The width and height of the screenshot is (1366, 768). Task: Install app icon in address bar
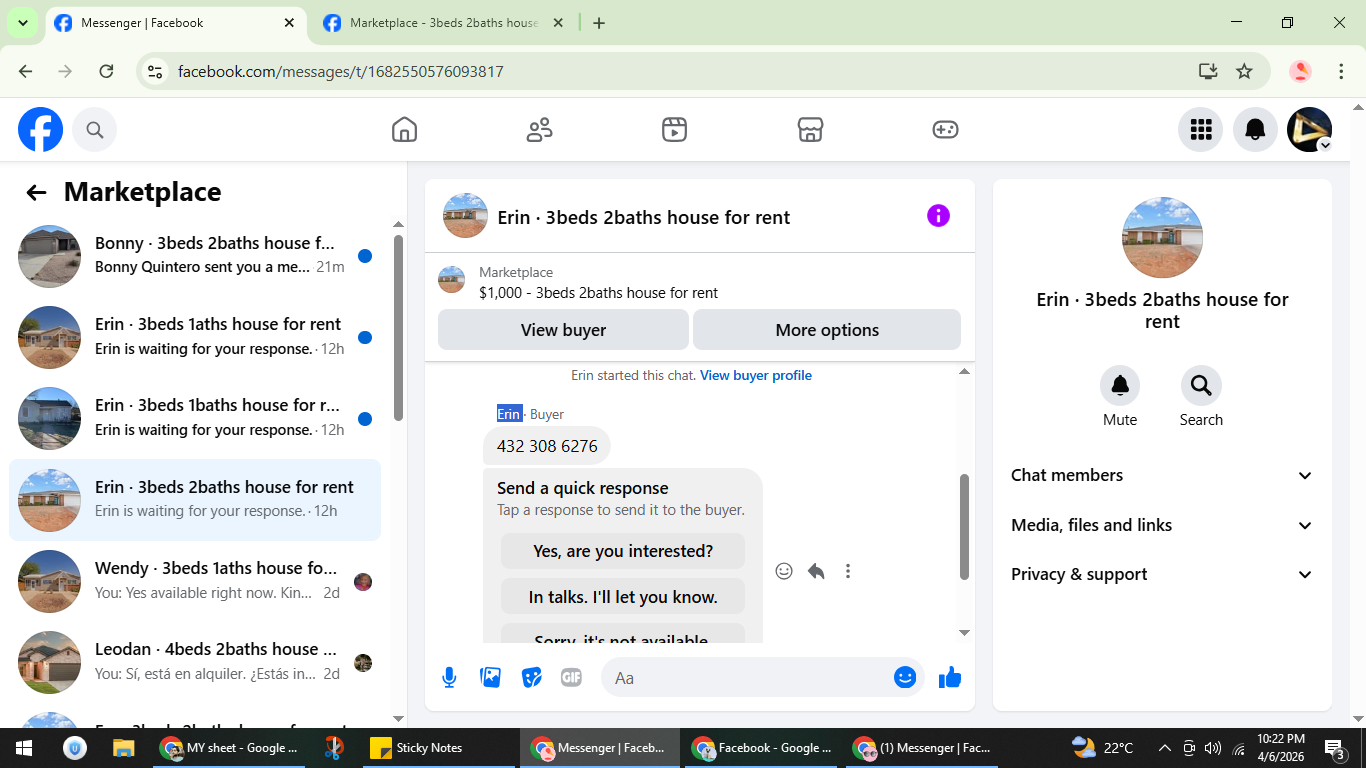[1208, 71]
